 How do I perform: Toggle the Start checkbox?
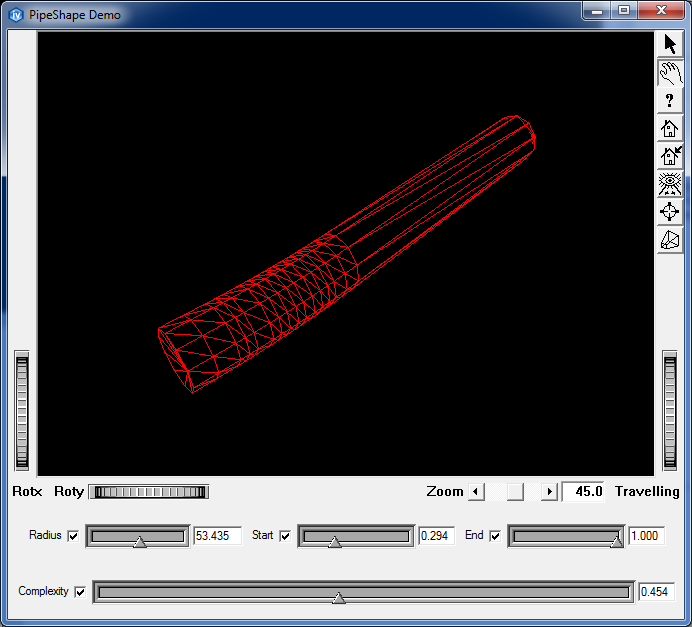click(285, 536)
